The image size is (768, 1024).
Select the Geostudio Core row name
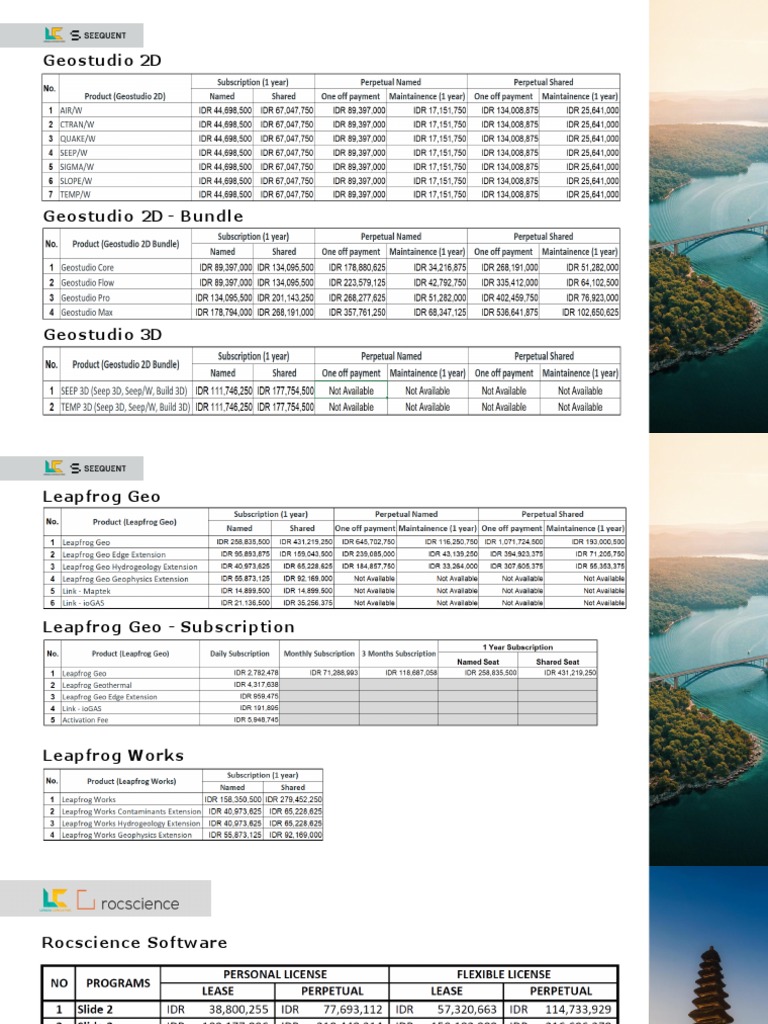[88, 268]
